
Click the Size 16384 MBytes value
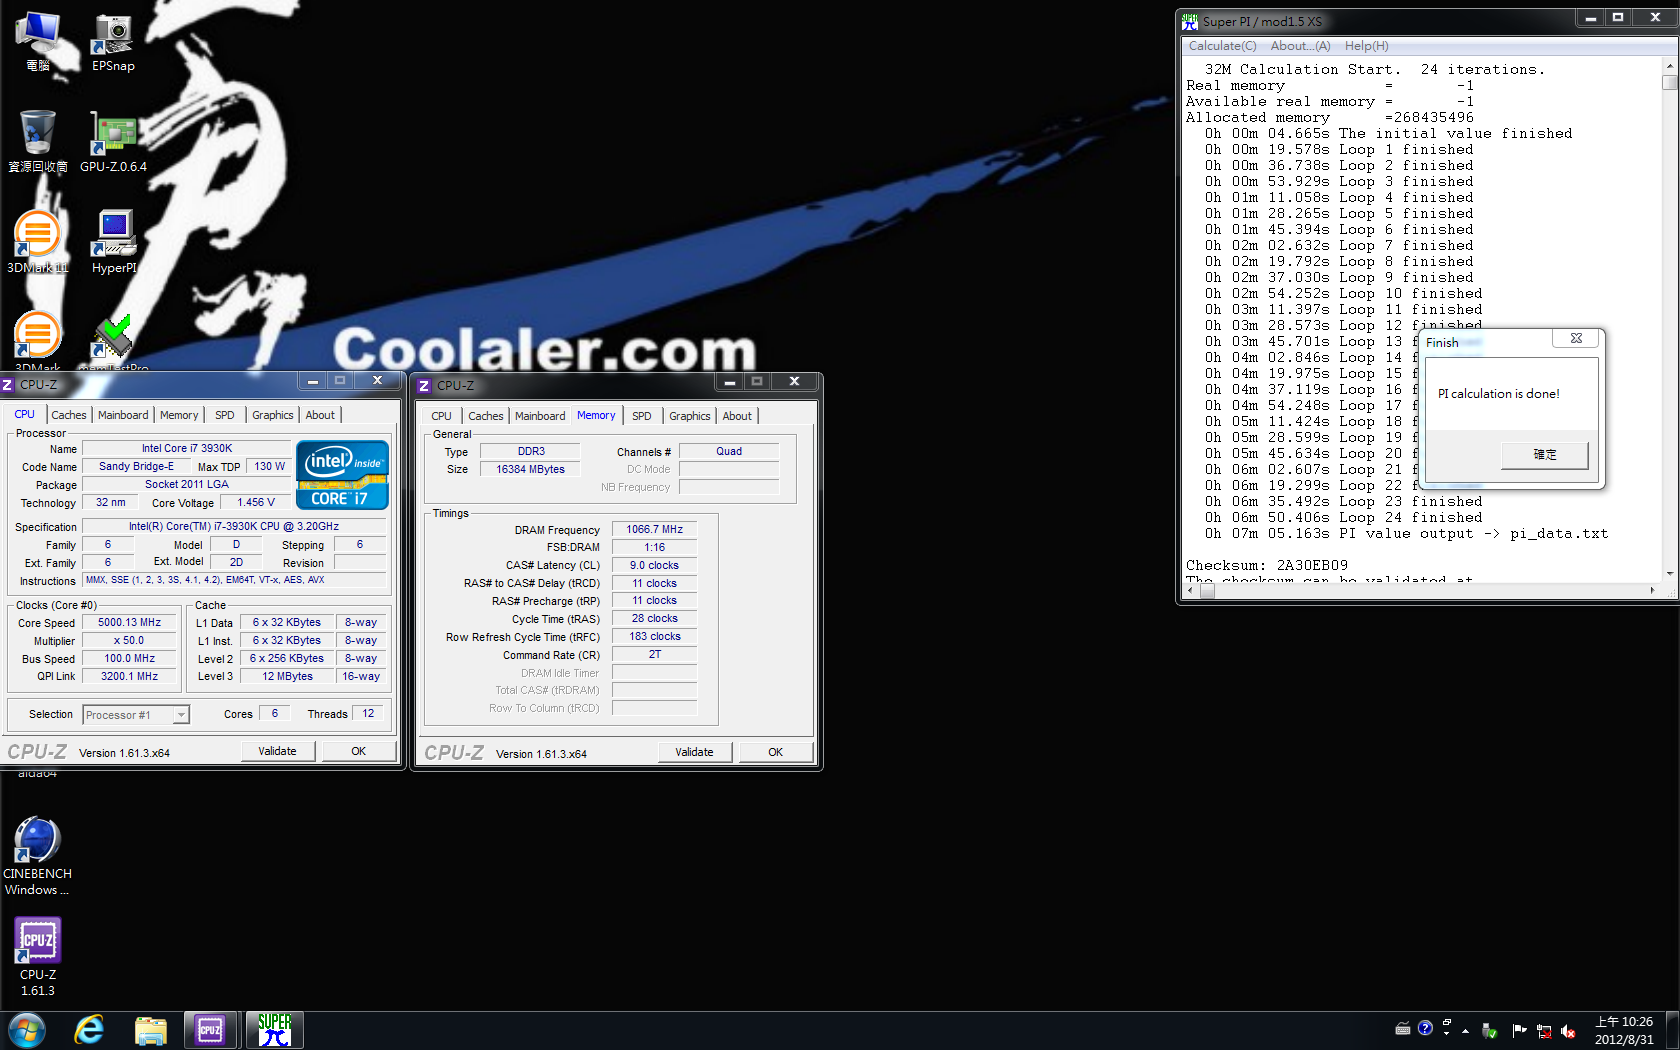point(530,470)
